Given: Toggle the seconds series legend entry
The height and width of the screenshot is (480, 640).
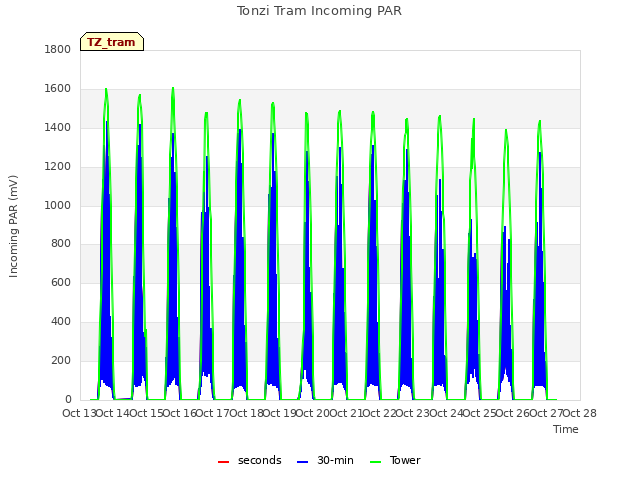Looking at the screenshot, I should click(250, 460).
